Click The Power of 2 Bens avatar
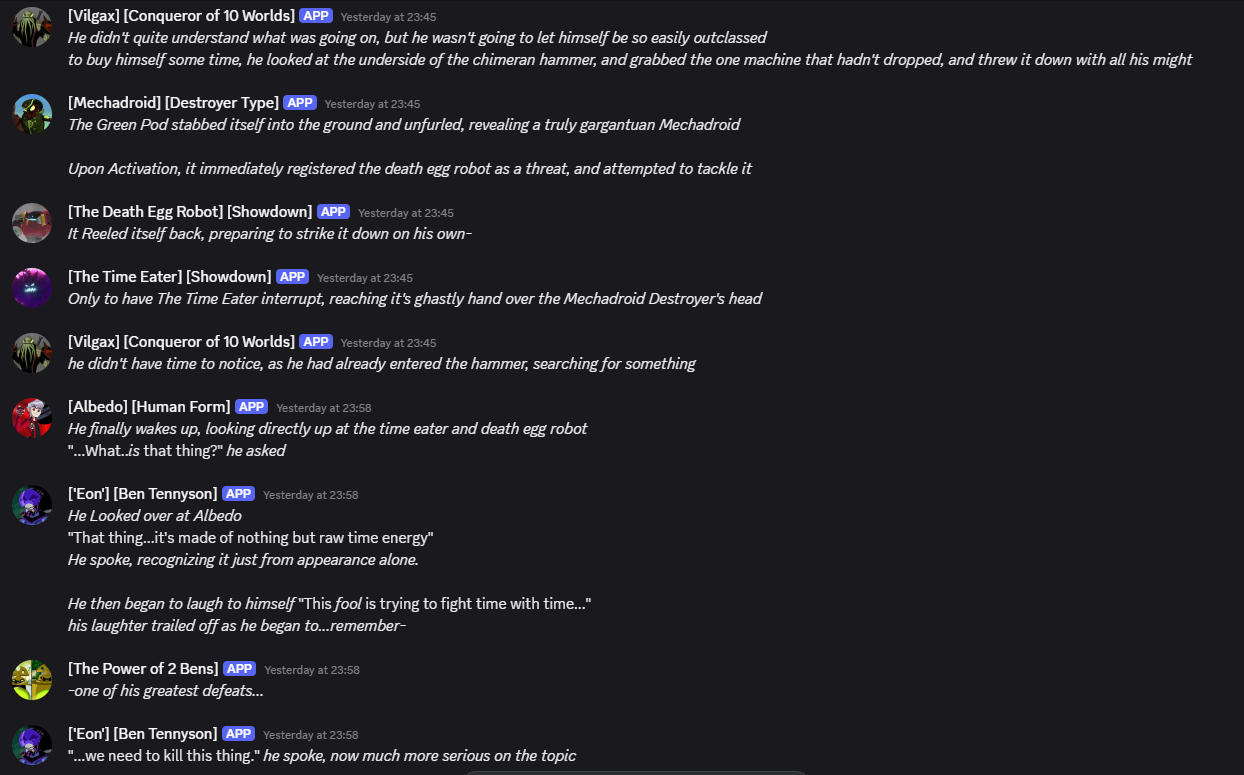 coord(32,680)
